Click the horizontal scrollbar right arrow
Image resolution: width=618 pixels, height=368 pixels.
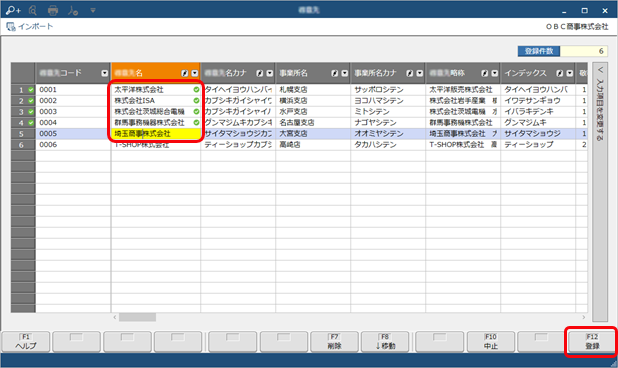(x=584, y=317)
